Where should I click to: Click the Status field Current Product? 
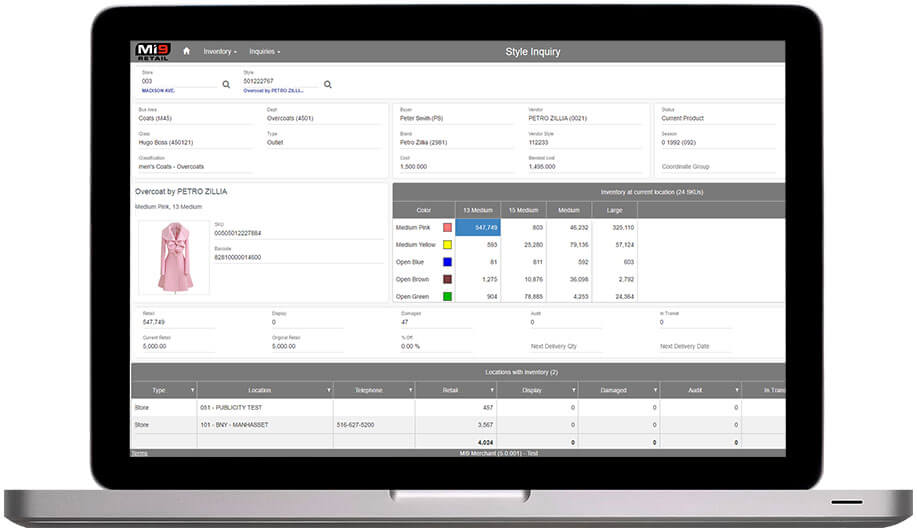(718, 118)
